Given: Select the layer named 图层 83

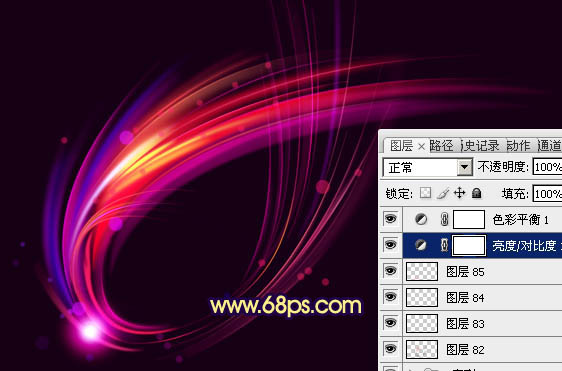Looking at the screenshot, I should (x=465, y=324).
